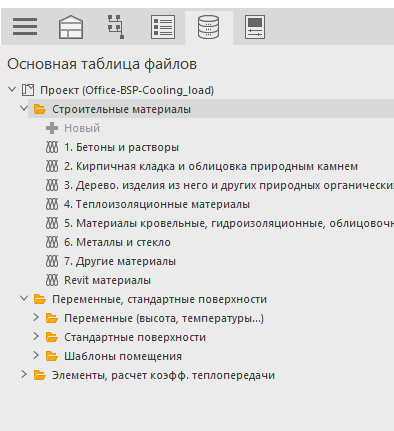
Task: Click folder icon of Переменные, стандартные поверхности
Action: [40, 299]
